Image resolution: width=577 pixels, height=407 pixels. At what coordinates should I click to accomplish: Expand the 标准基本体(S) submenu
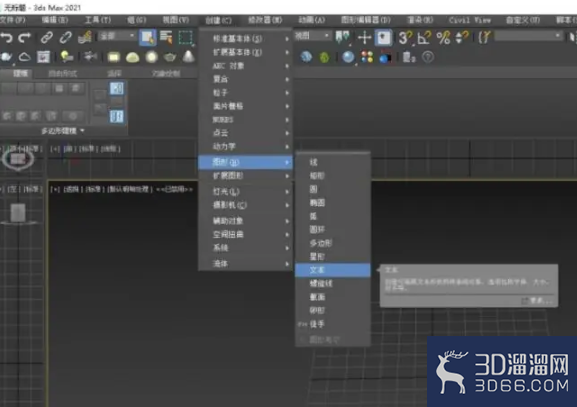point(245,38)
